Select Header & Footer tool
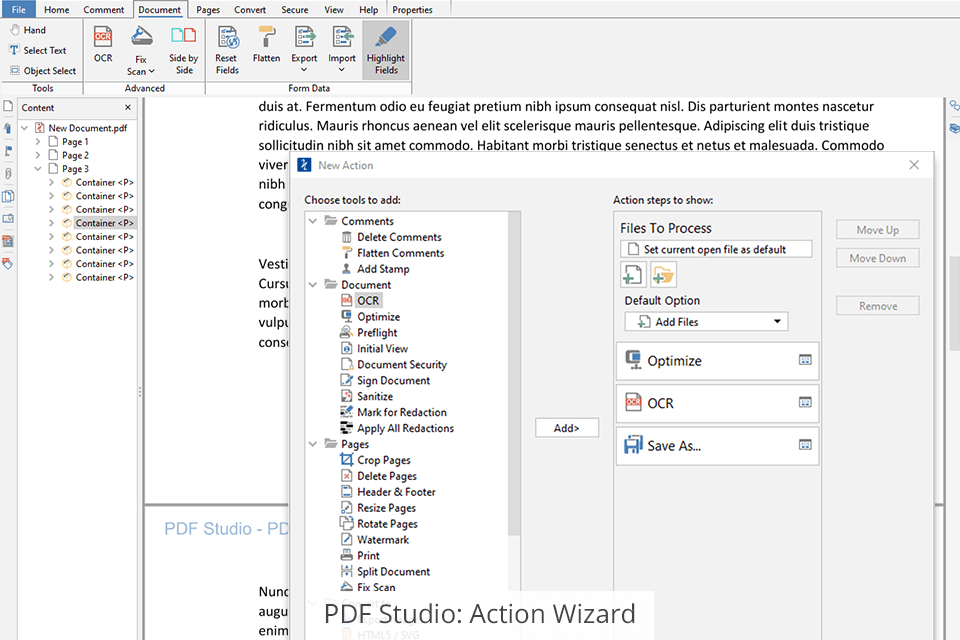The image size is (960, 640). click(388, 492)
